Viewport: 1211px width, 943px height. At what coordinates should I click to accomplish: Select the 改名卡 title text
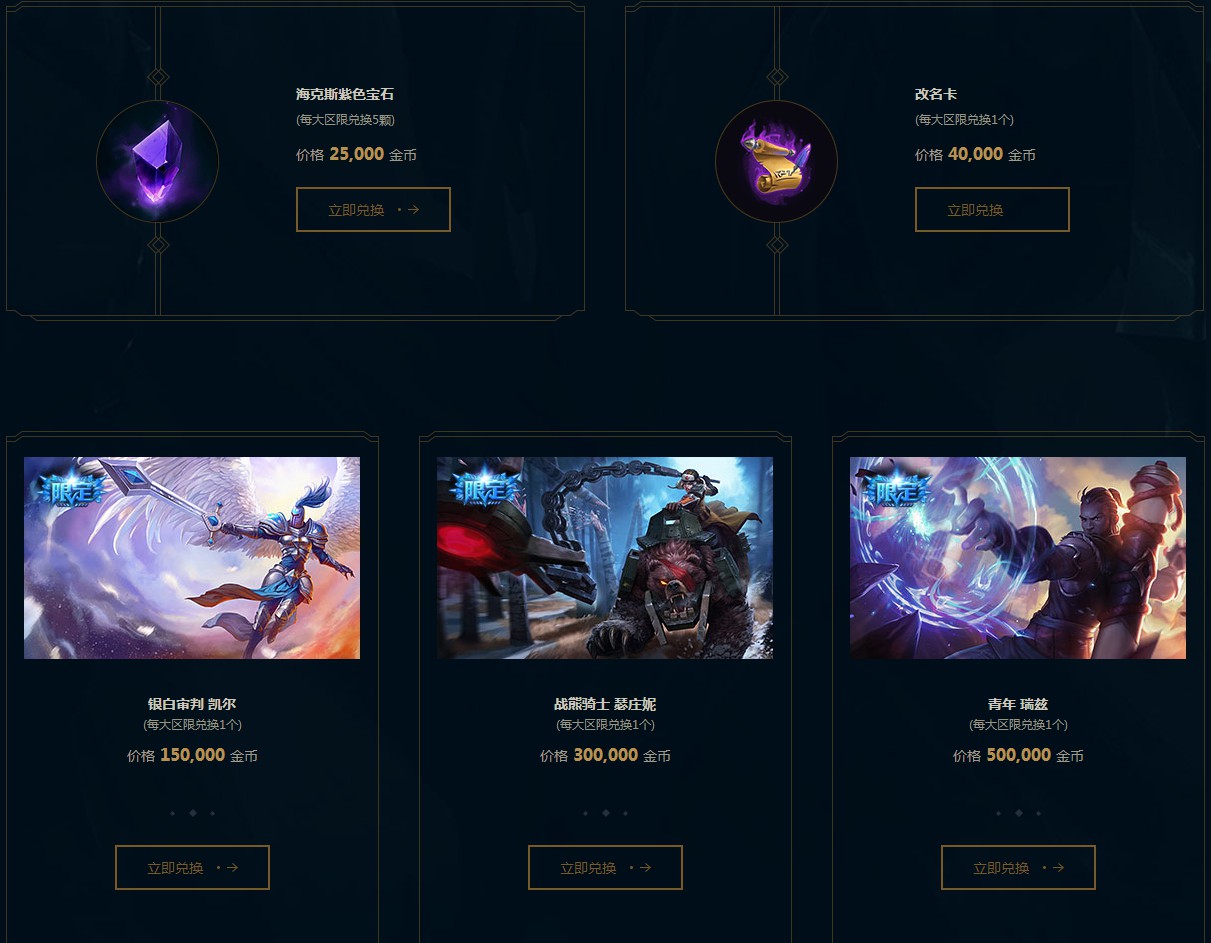click(x=936, y=95)
